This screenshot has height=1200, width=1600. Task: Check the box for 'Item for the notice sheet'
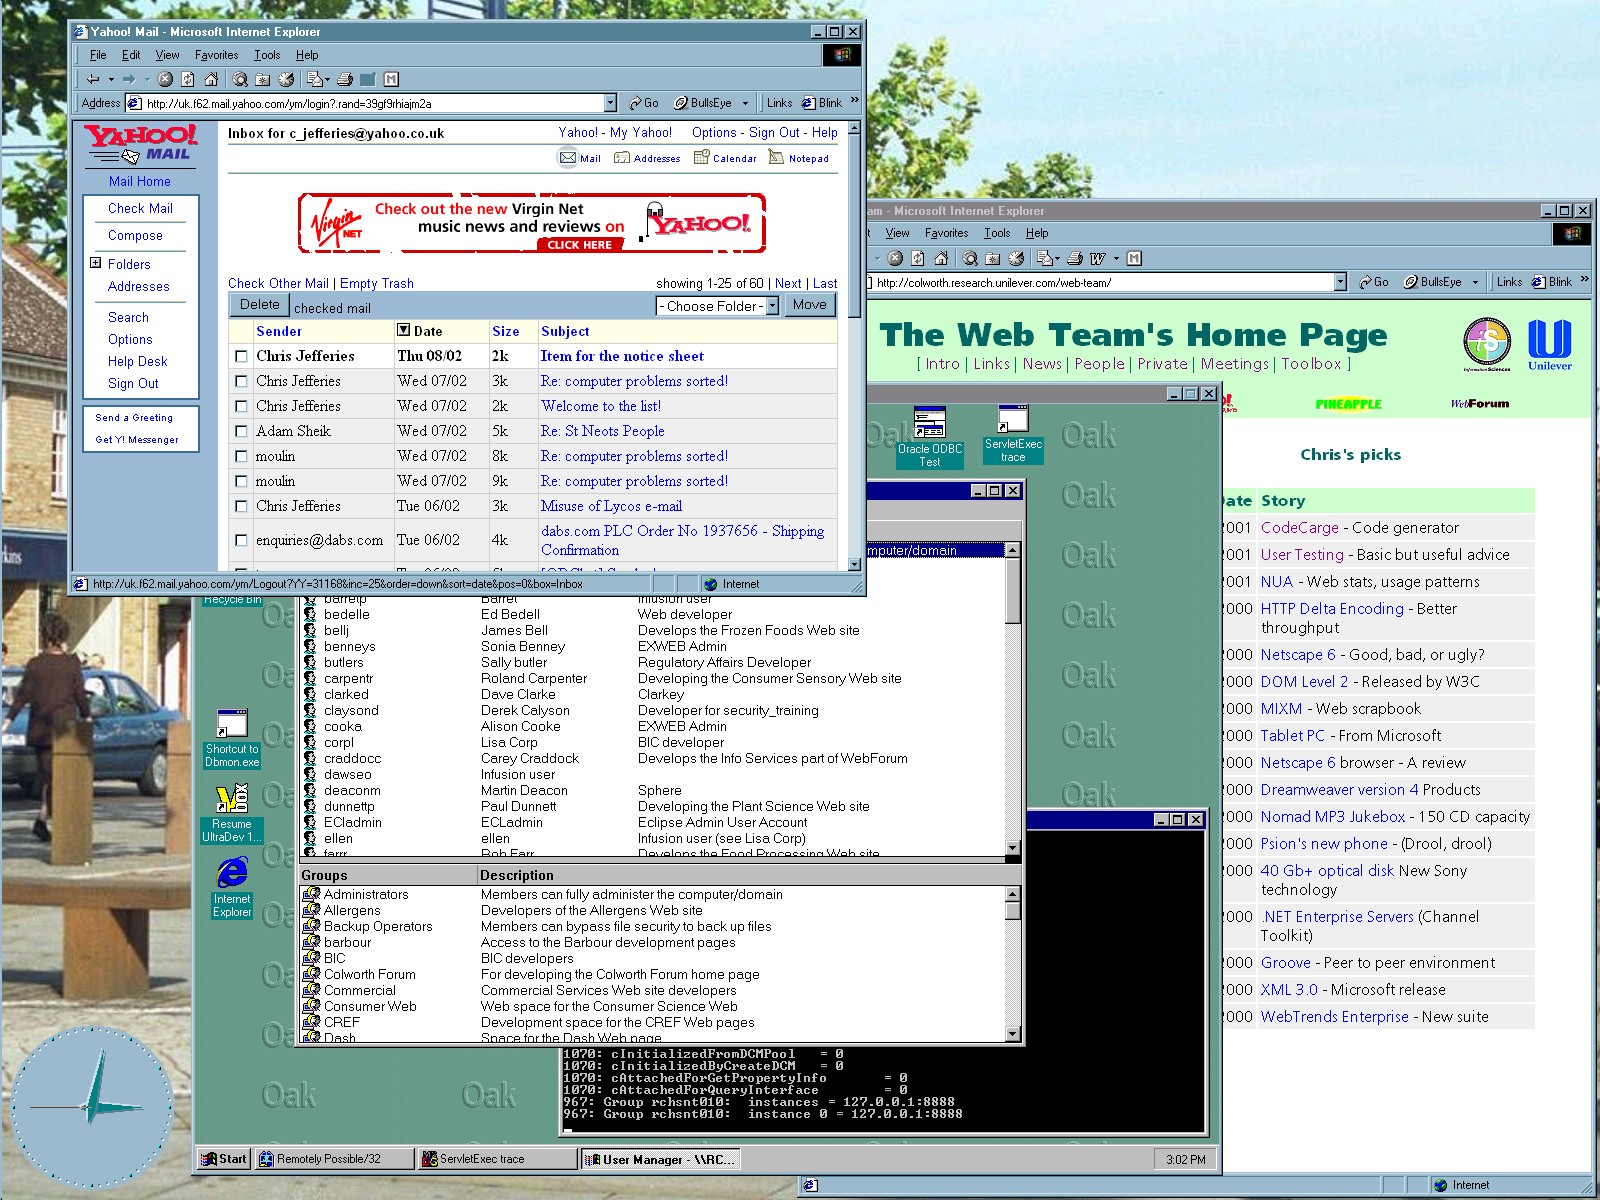241,356
